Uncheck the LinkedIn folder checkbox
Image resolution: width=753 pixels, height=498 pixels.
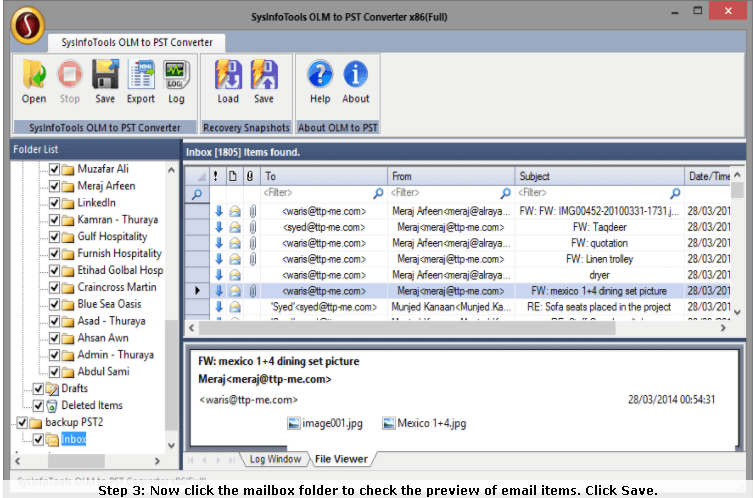coord(54,203)
